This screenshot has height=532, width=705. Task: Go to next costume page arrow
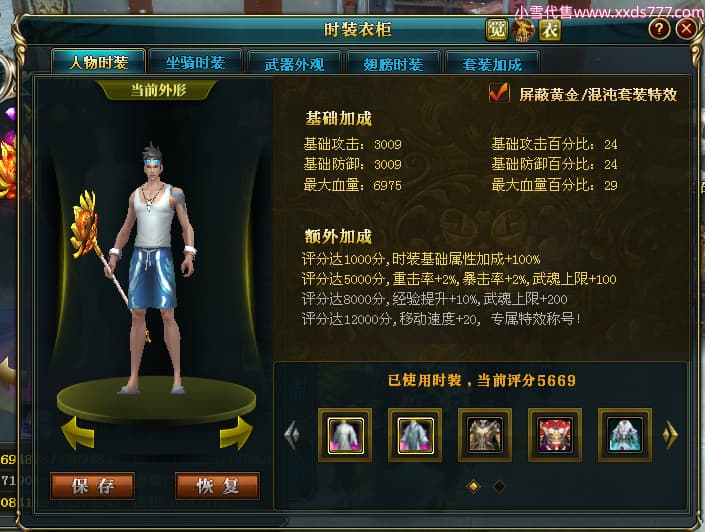point(670,435)
